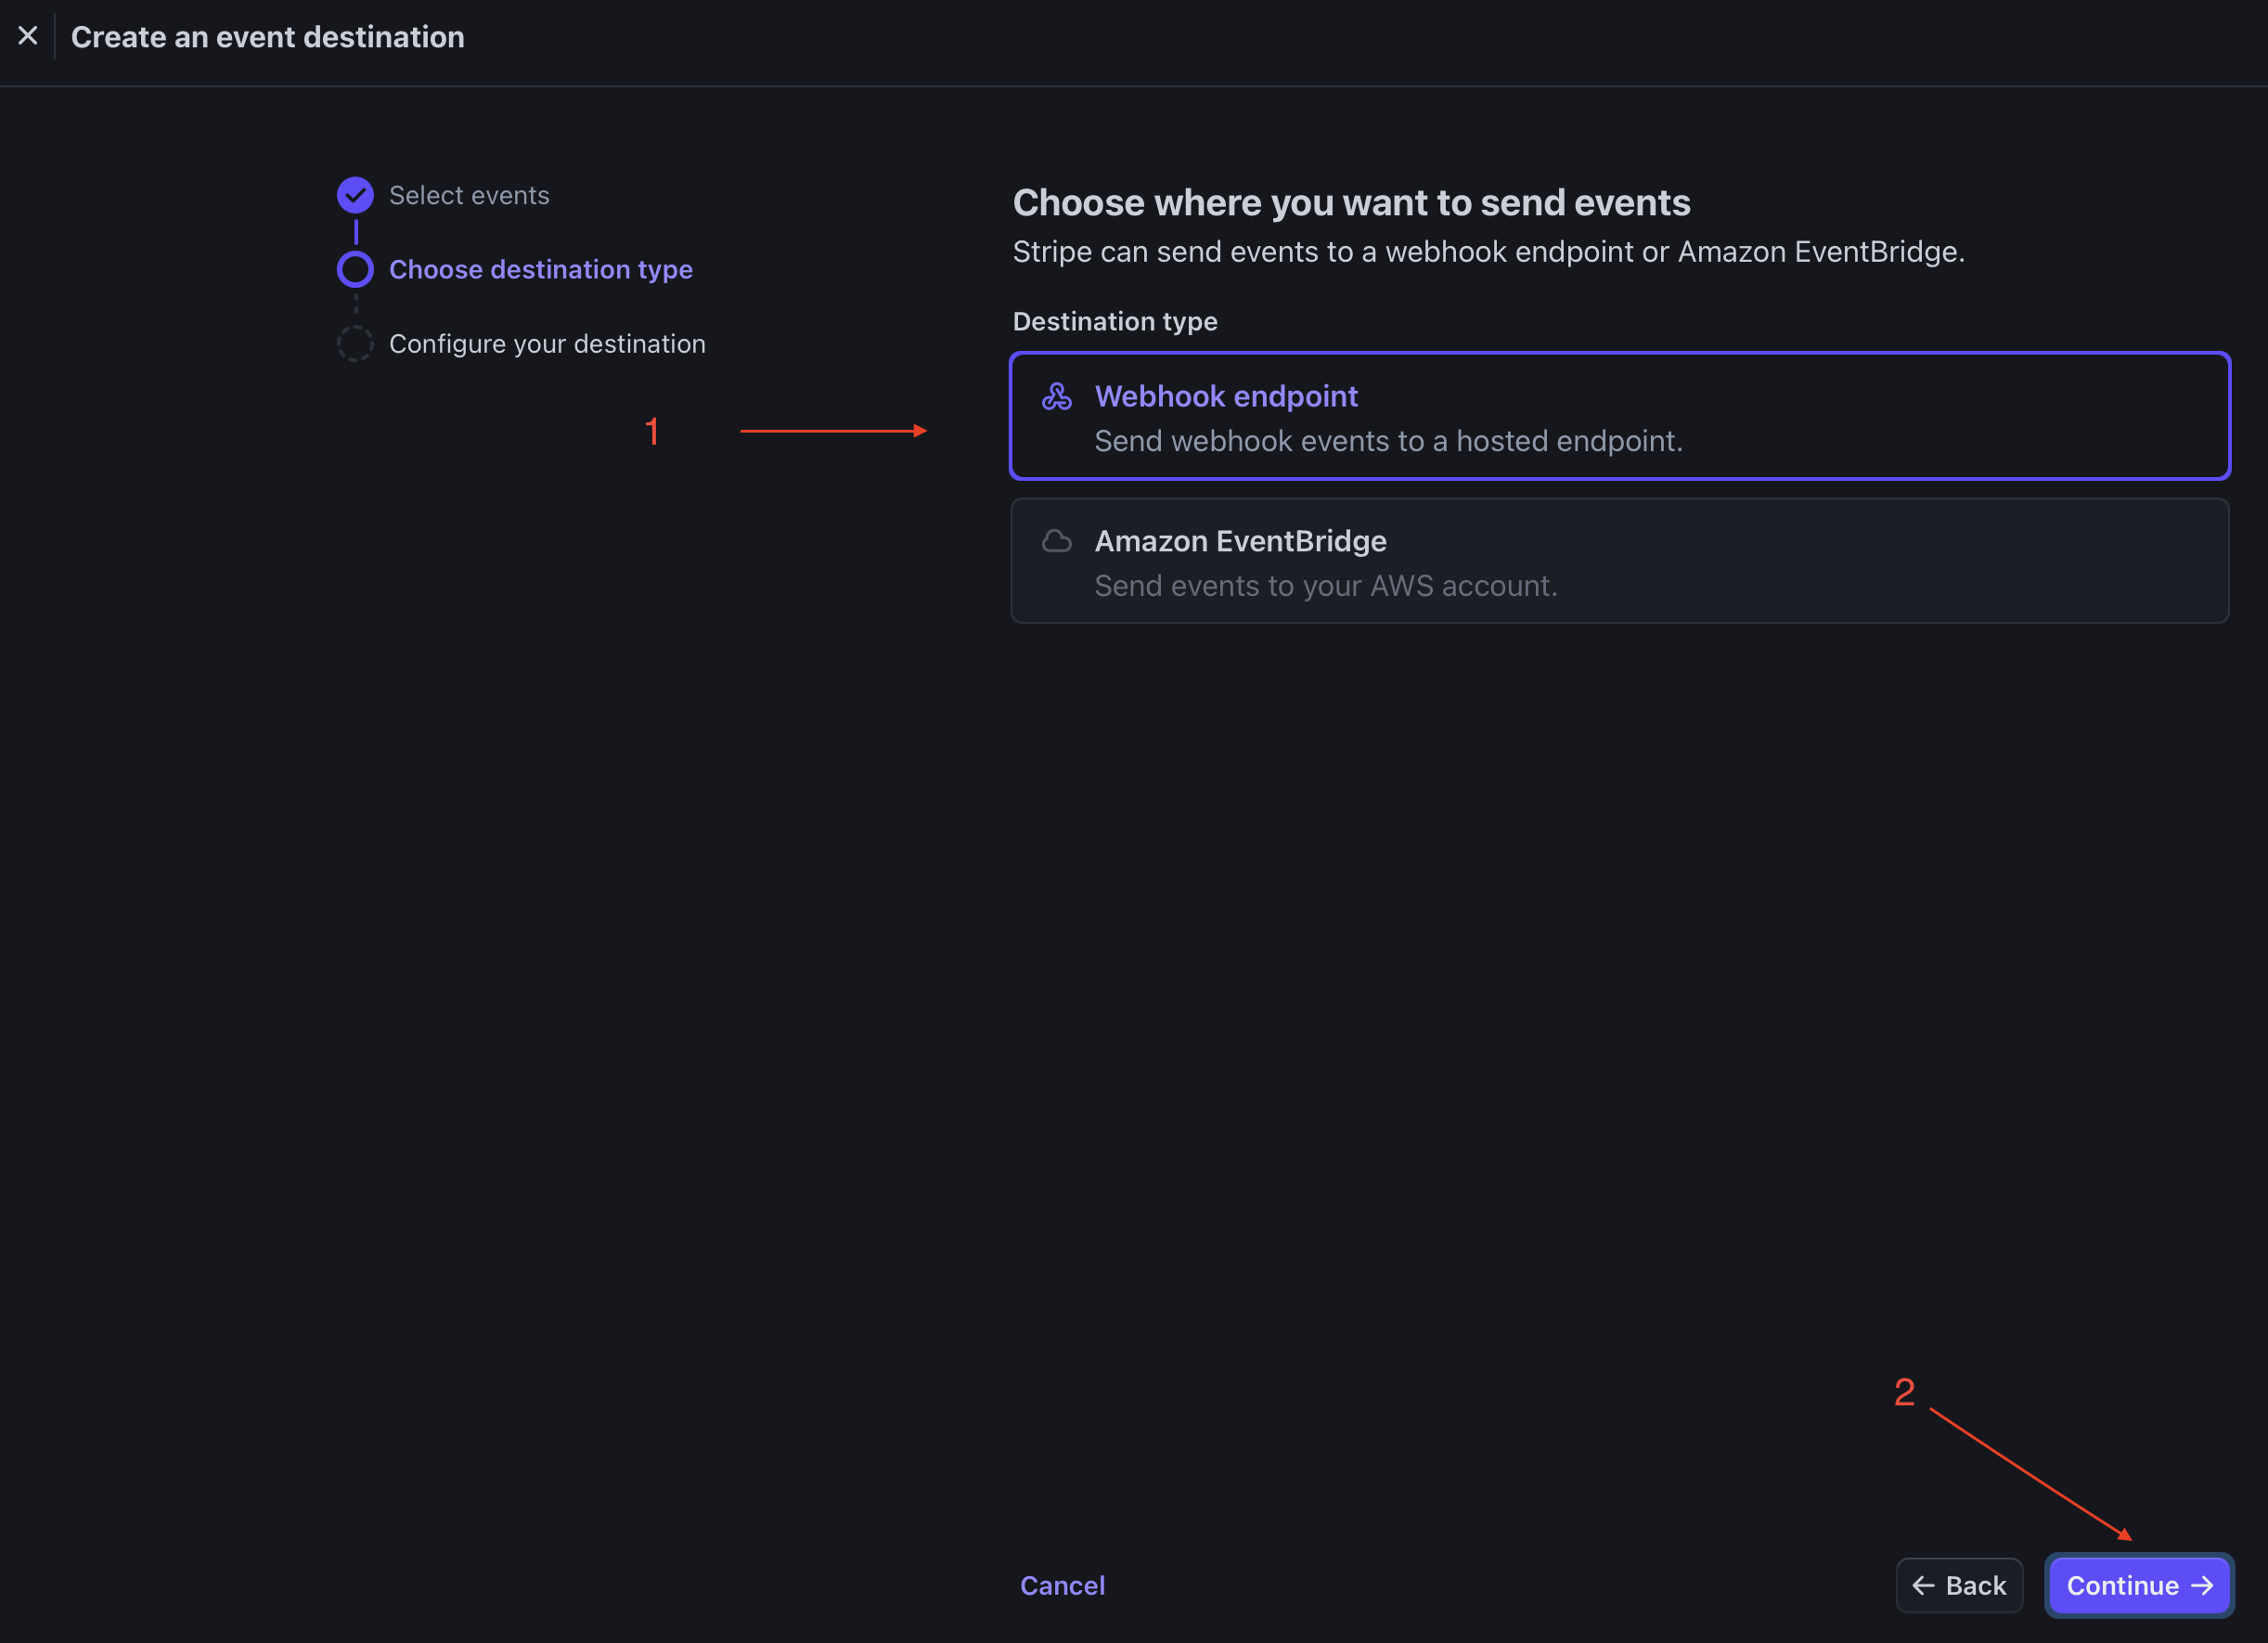
Task: Click the Amazon EventBridge title text
Action: click(x=1240, y=541)
